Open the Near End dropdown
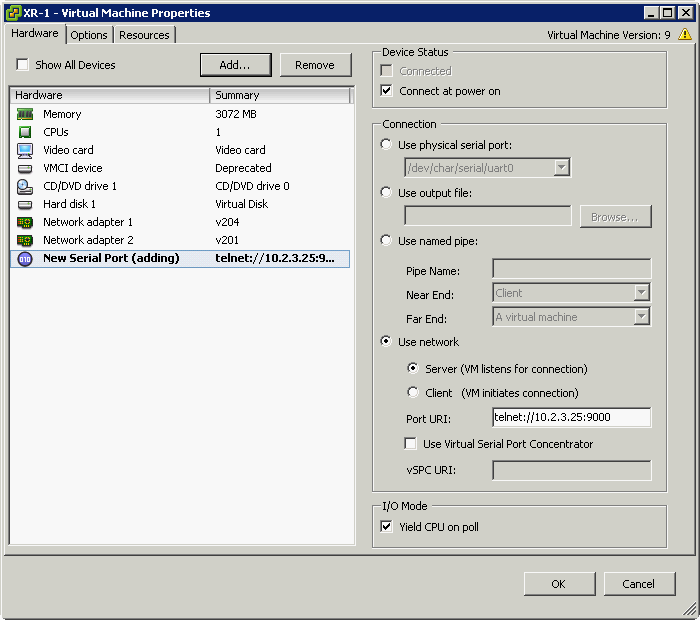The image size is (700, 620). pos(642,293)
